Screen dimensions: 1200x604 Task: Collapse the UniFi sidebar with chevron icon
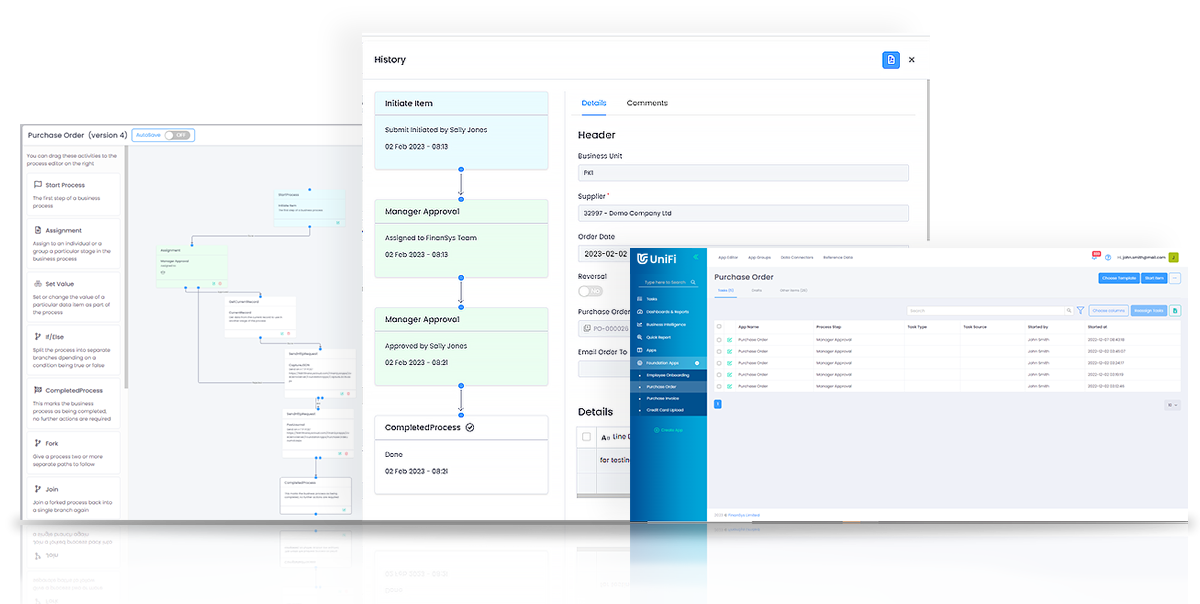pos(695,258)
